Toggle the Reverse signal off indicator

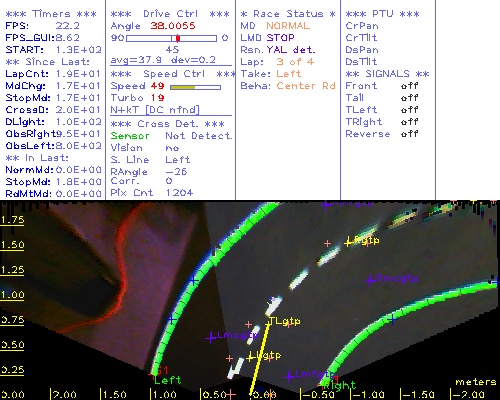click(410, 134)
